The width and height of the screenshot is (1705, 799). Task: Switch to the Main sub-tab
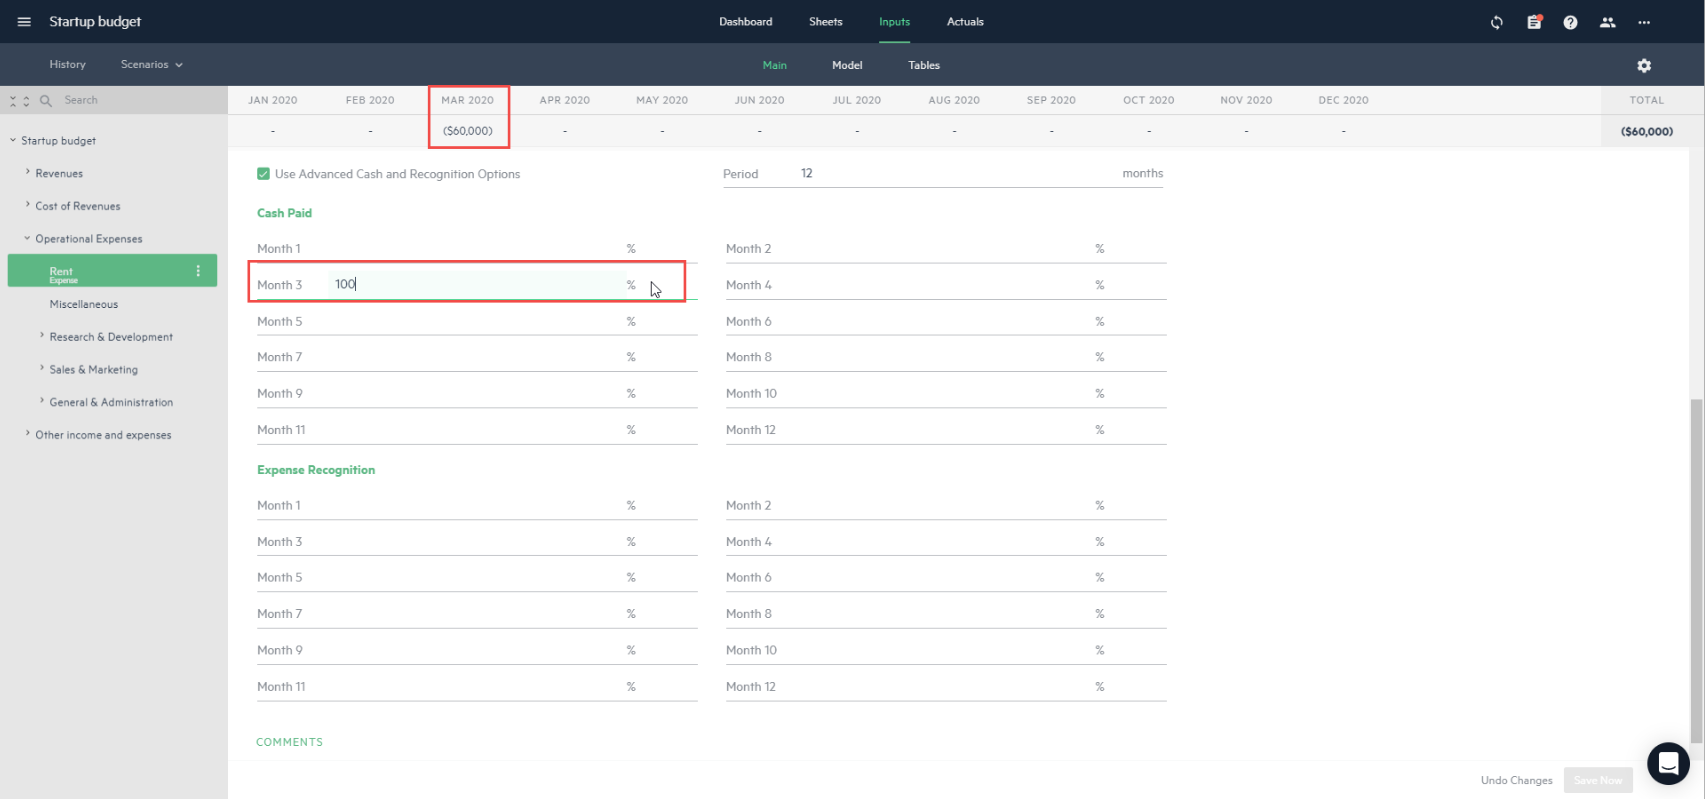pyautogui.click(x=775, y=65)
